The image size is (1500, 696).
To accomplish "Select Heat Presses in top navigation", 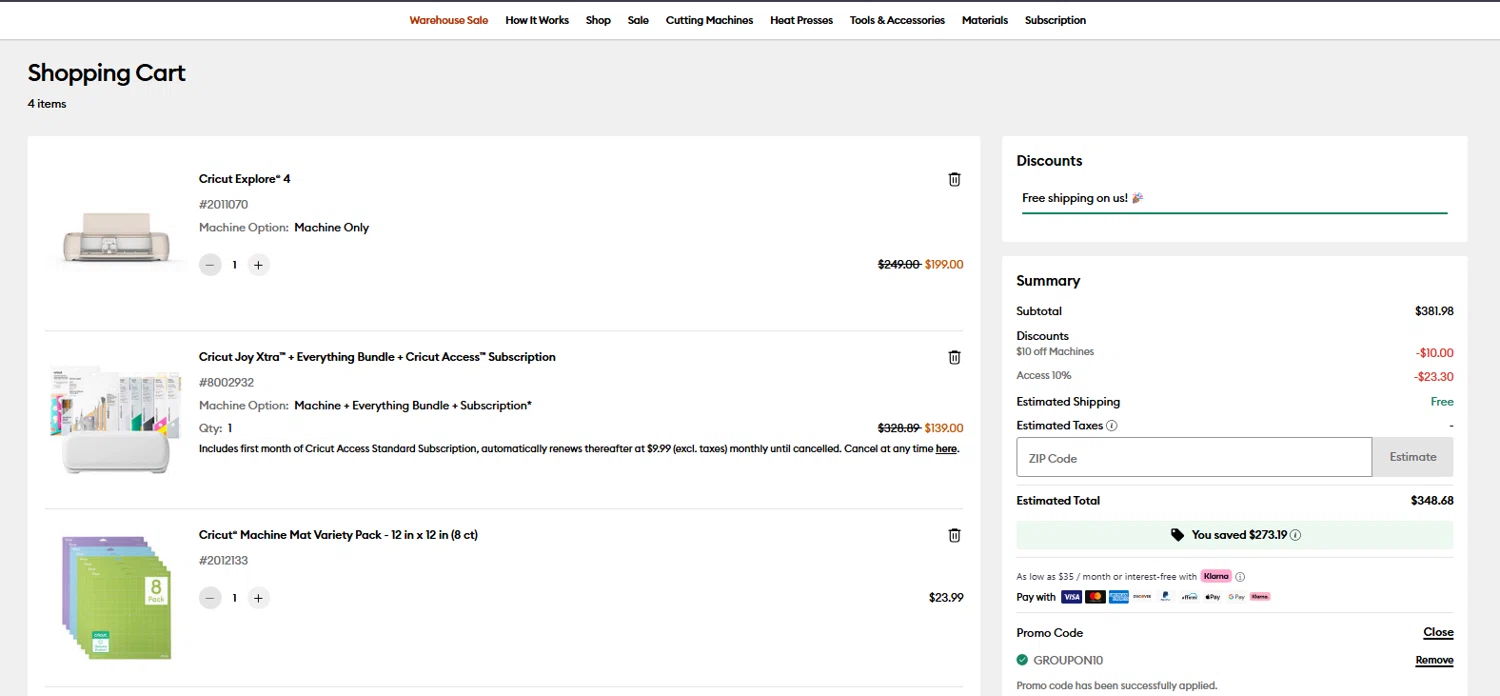I will tap(801, 20).
